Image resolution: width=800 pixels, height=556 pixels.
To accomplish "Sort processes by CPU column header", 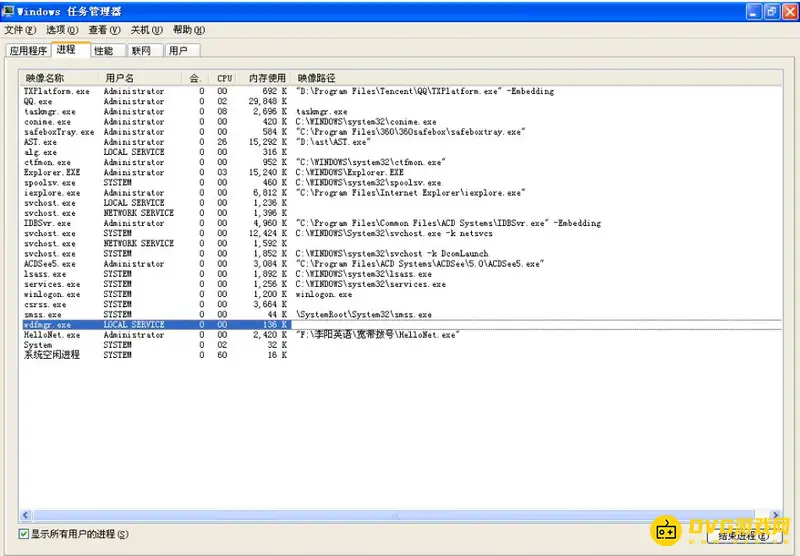I will point(225,78).
